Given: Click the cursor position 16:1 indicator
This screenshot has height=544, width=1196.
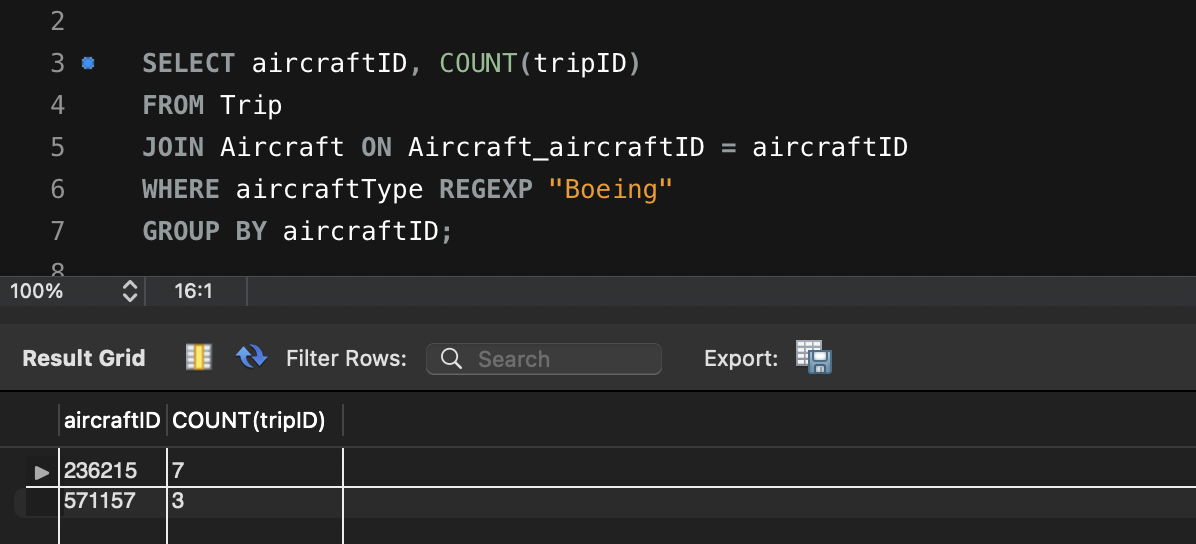Looking at the screenshot, I should [x=194, y=291].
